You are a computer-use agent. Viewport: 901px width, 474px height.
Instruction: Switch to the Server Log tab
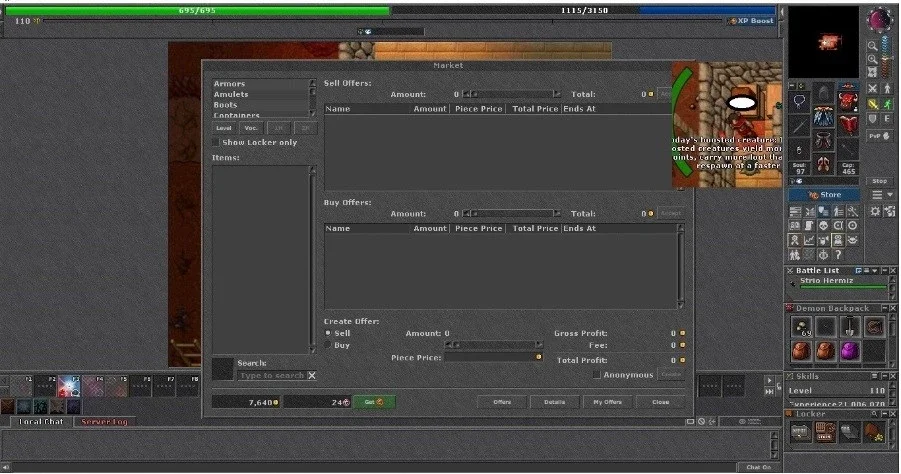pos(104,422)
